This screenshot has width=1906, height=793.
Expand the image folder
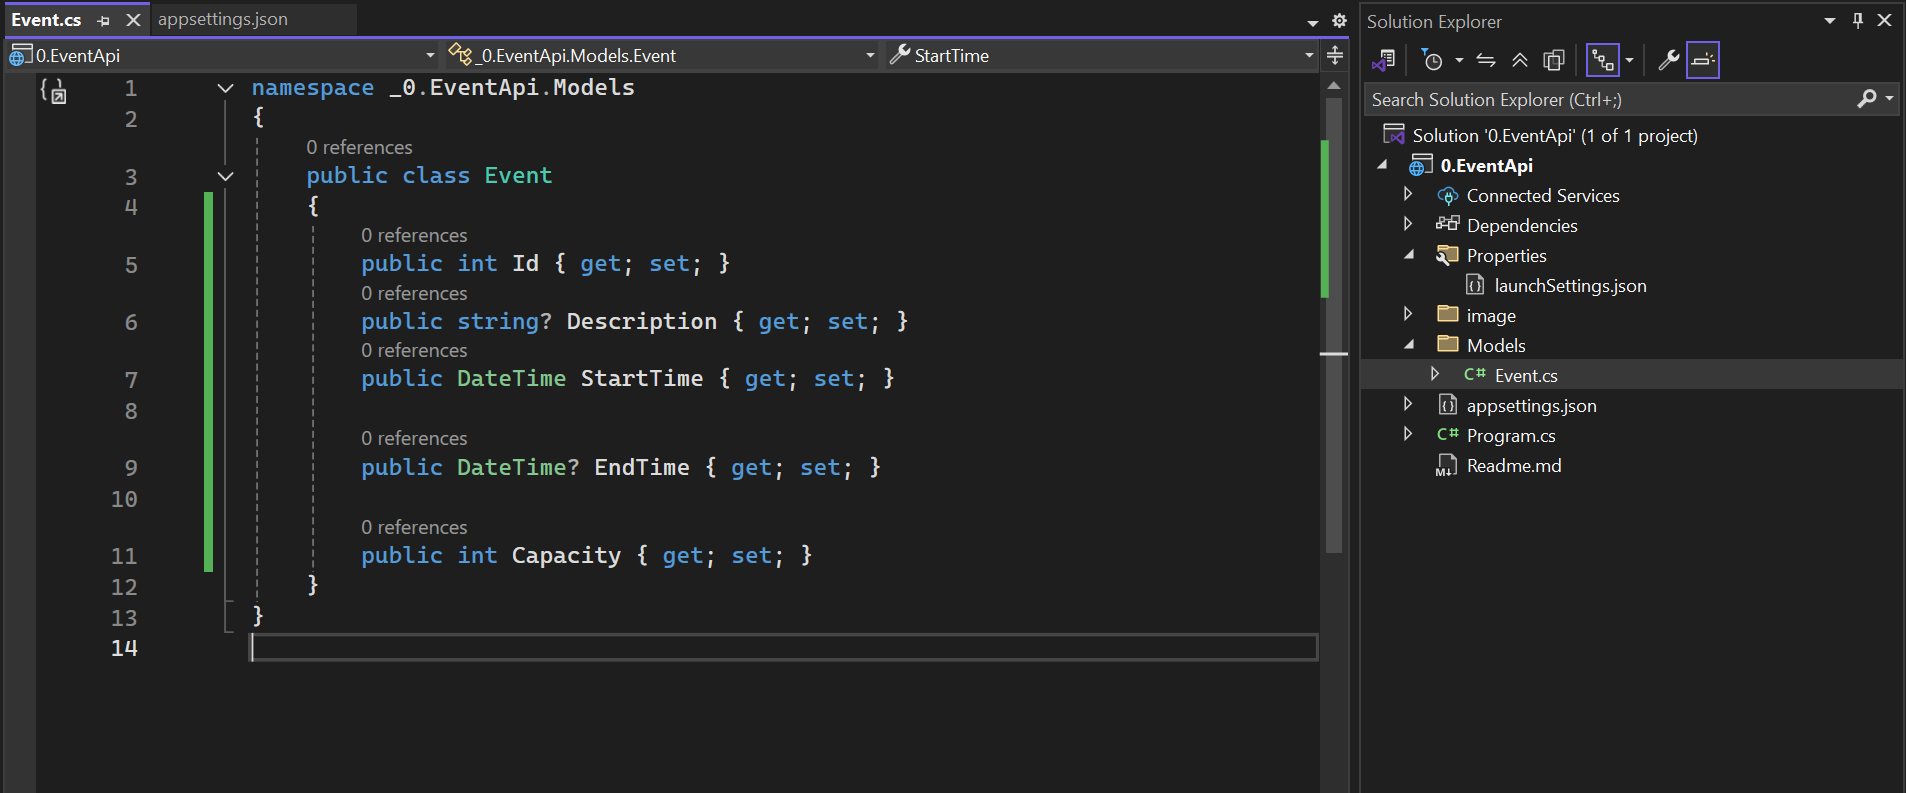1408,315
